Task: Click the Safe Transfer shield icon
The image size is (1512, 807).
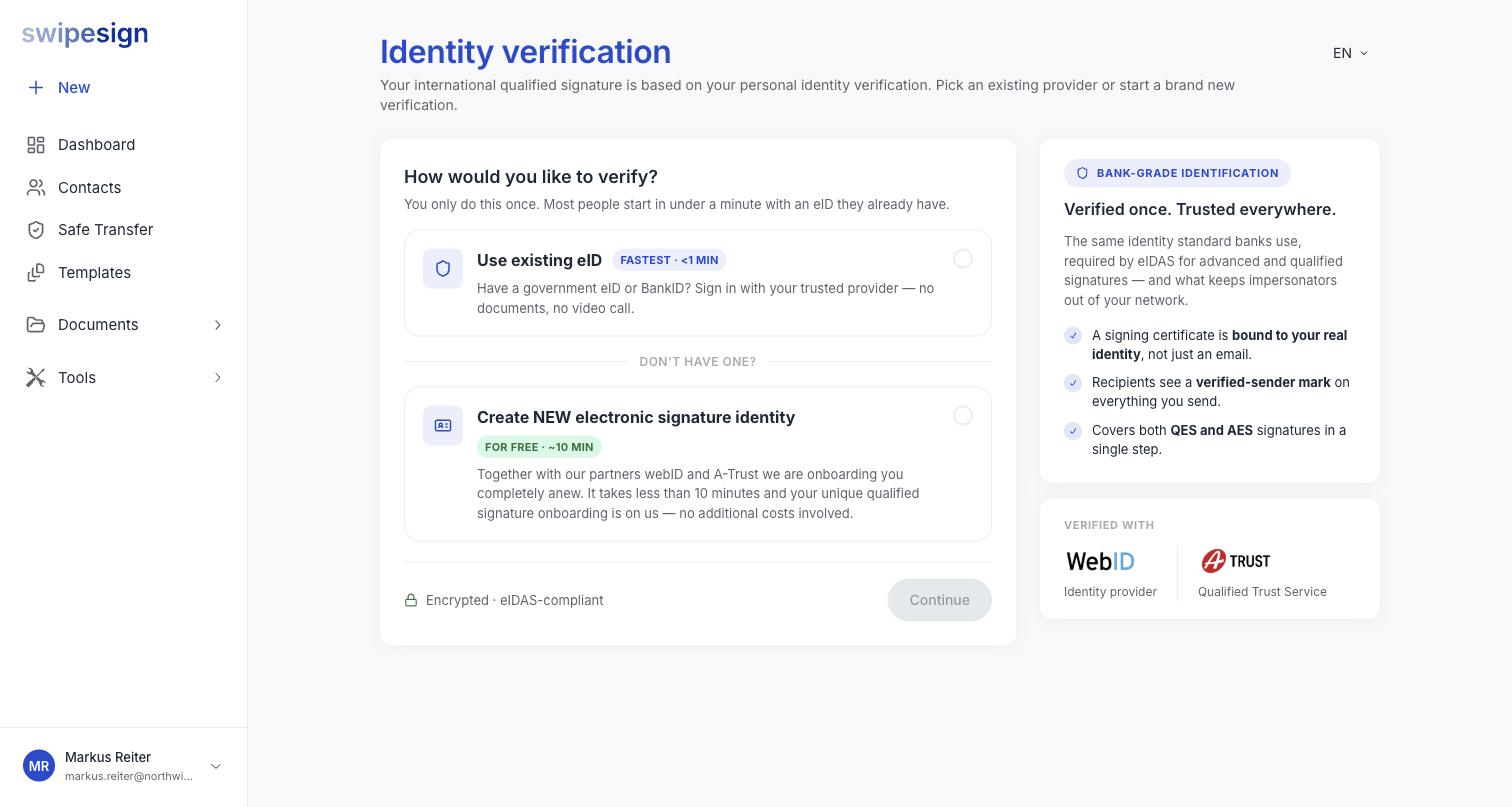Action: pos(36,230)
